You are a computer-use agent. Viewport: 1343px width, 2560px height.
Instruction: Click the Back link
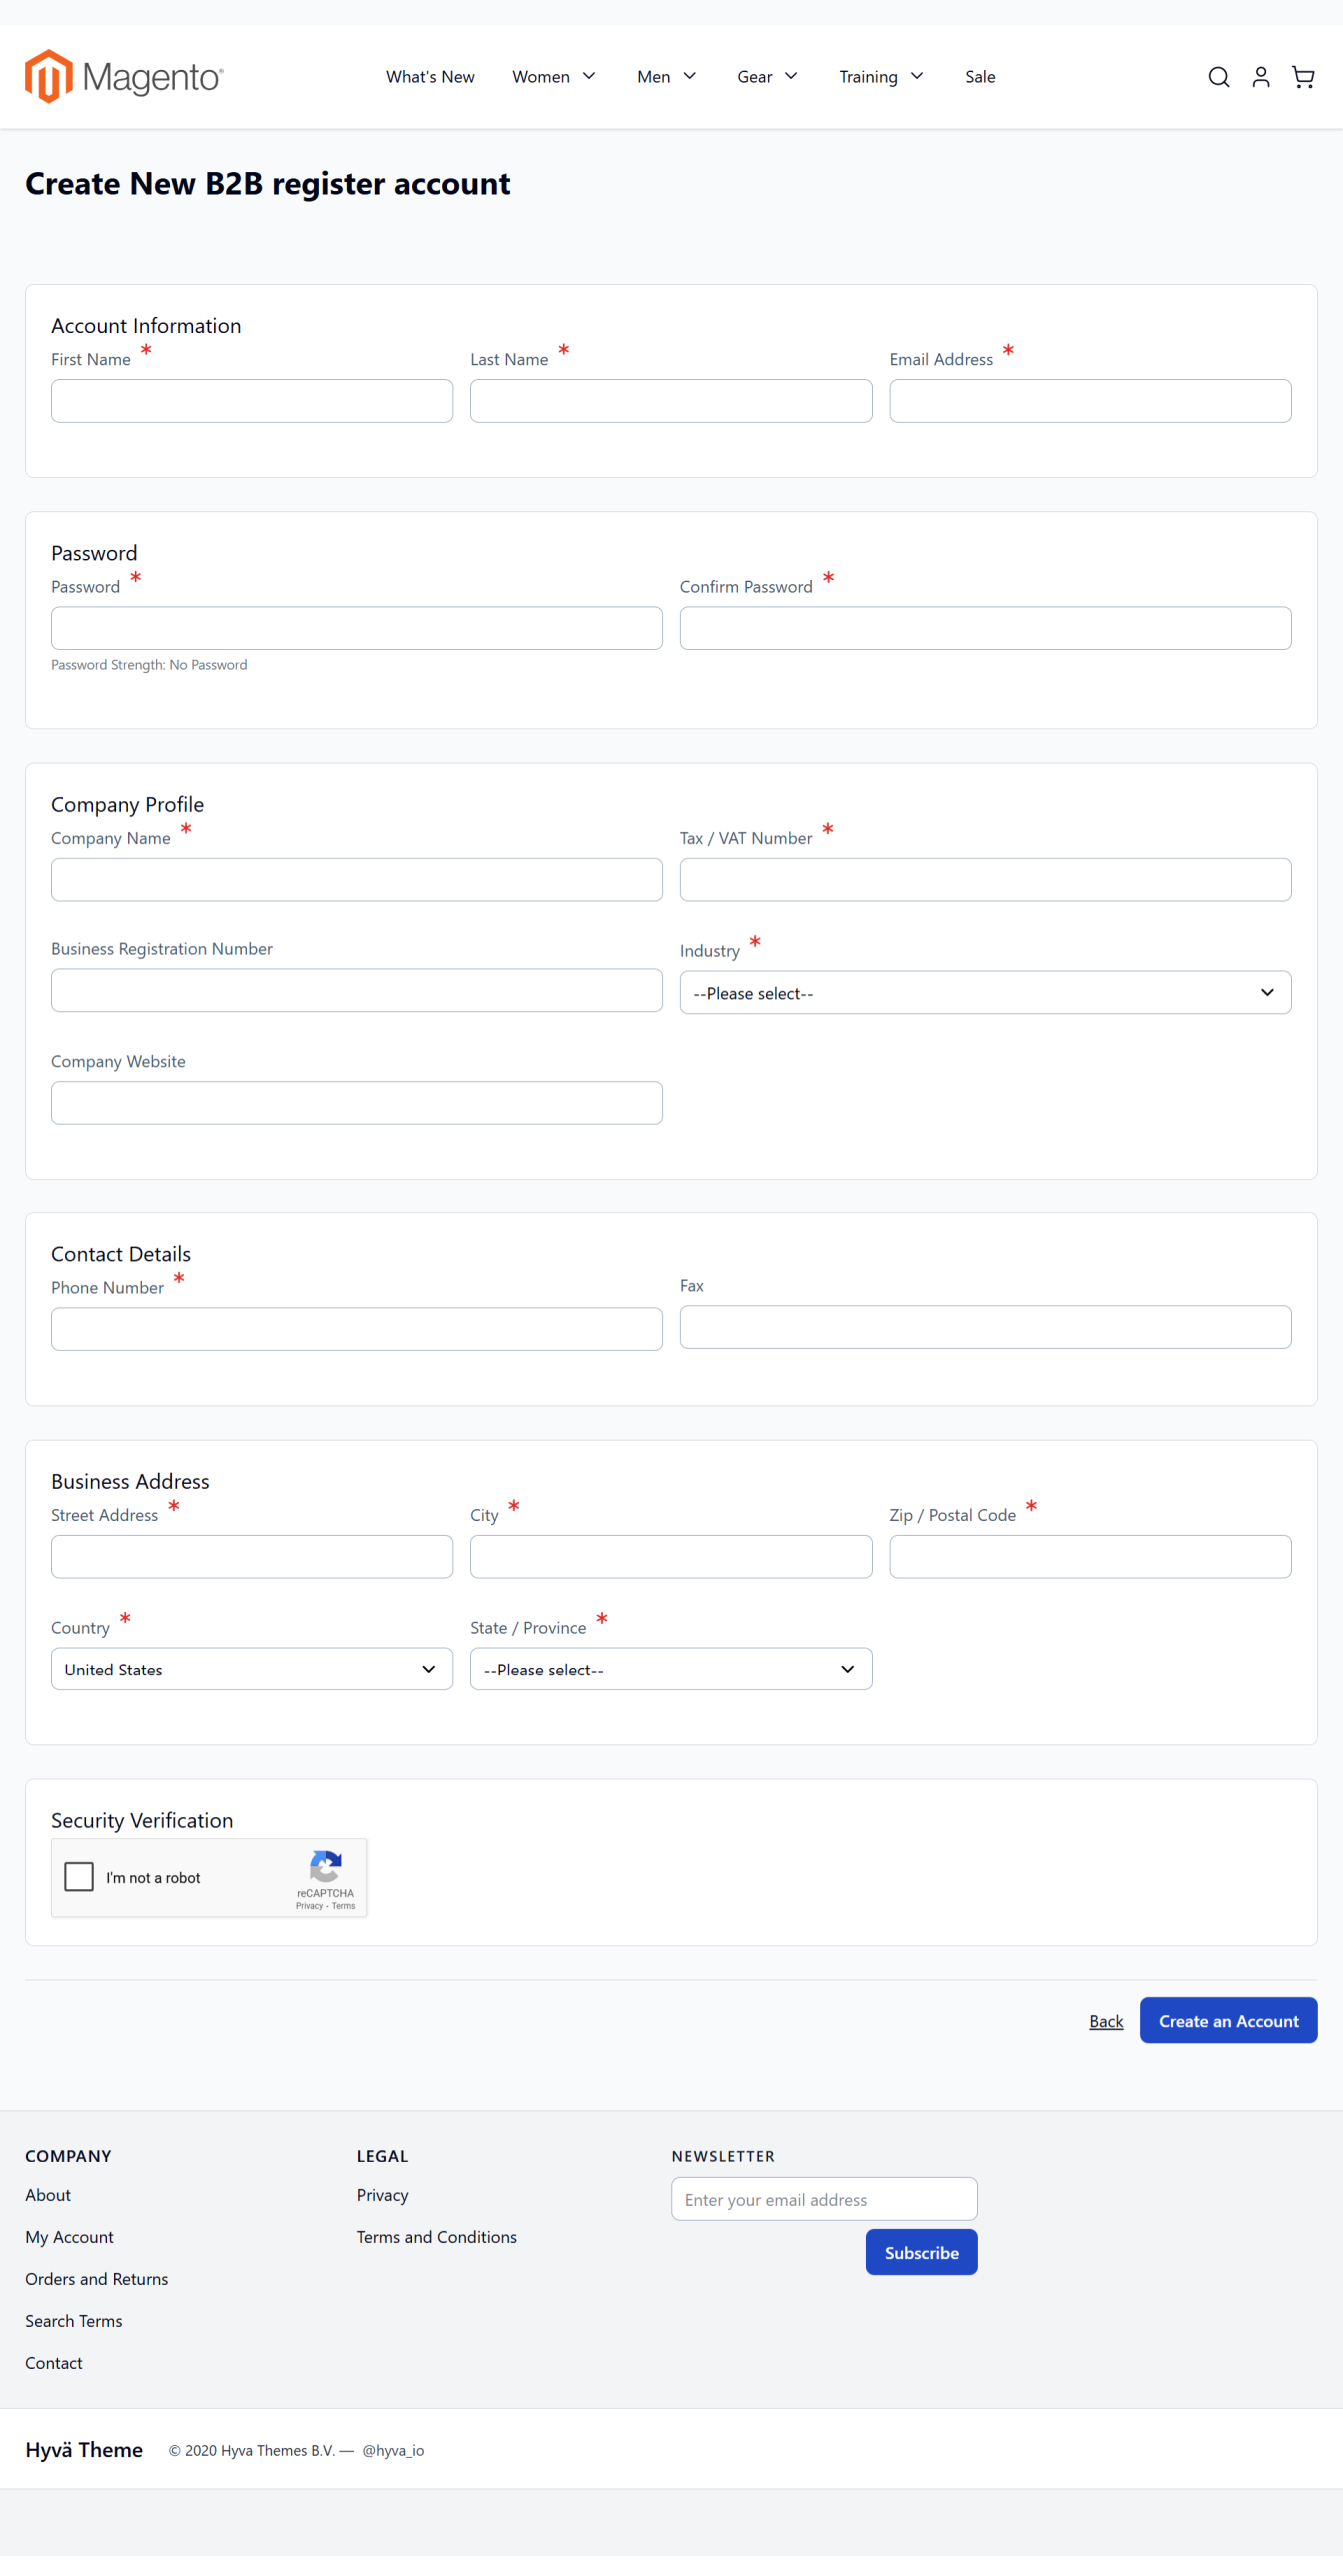(1105, 2022)
